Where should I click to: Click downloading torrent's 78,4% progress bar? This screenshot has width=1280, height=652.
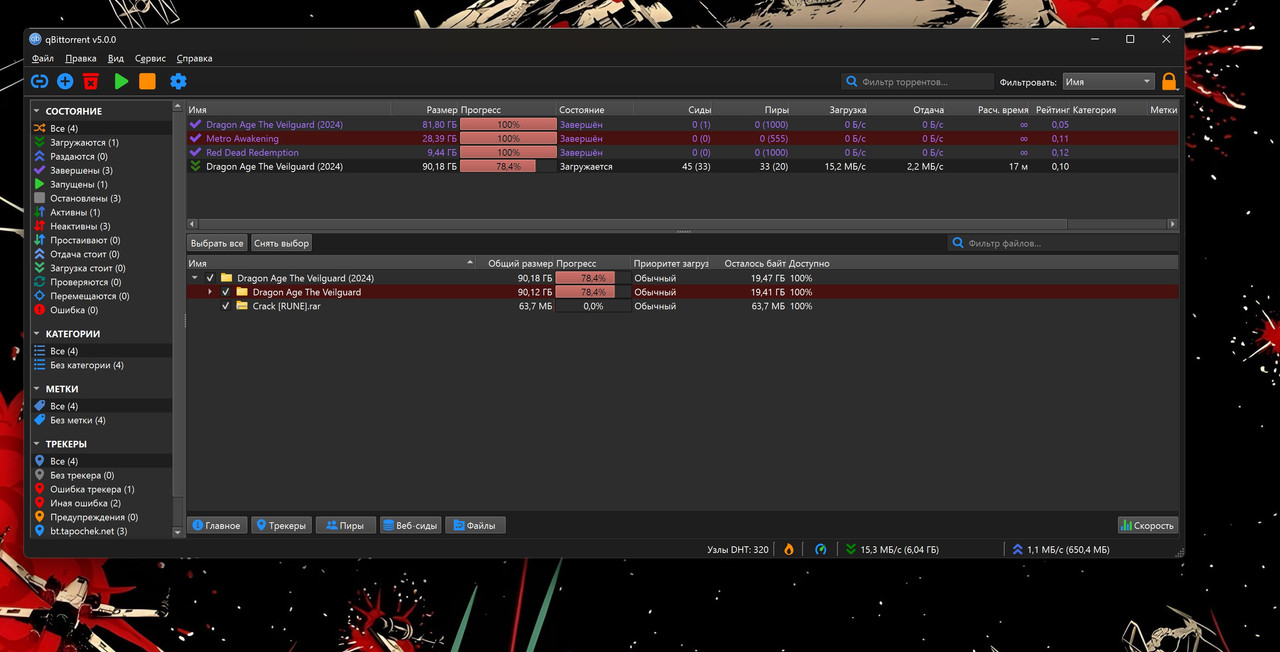pyautogui.click(x=508, y=167)
